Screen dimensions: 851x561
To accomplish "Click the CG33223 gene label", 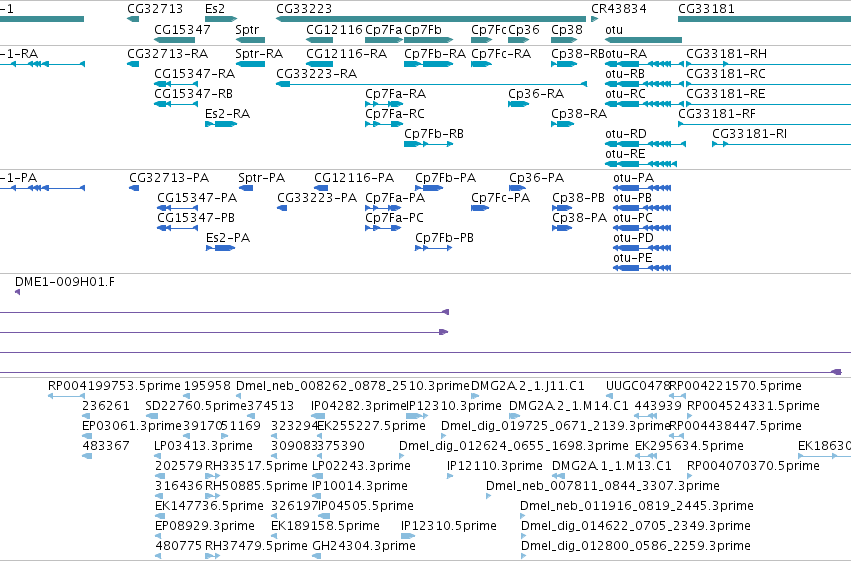I will click(304, 9).
